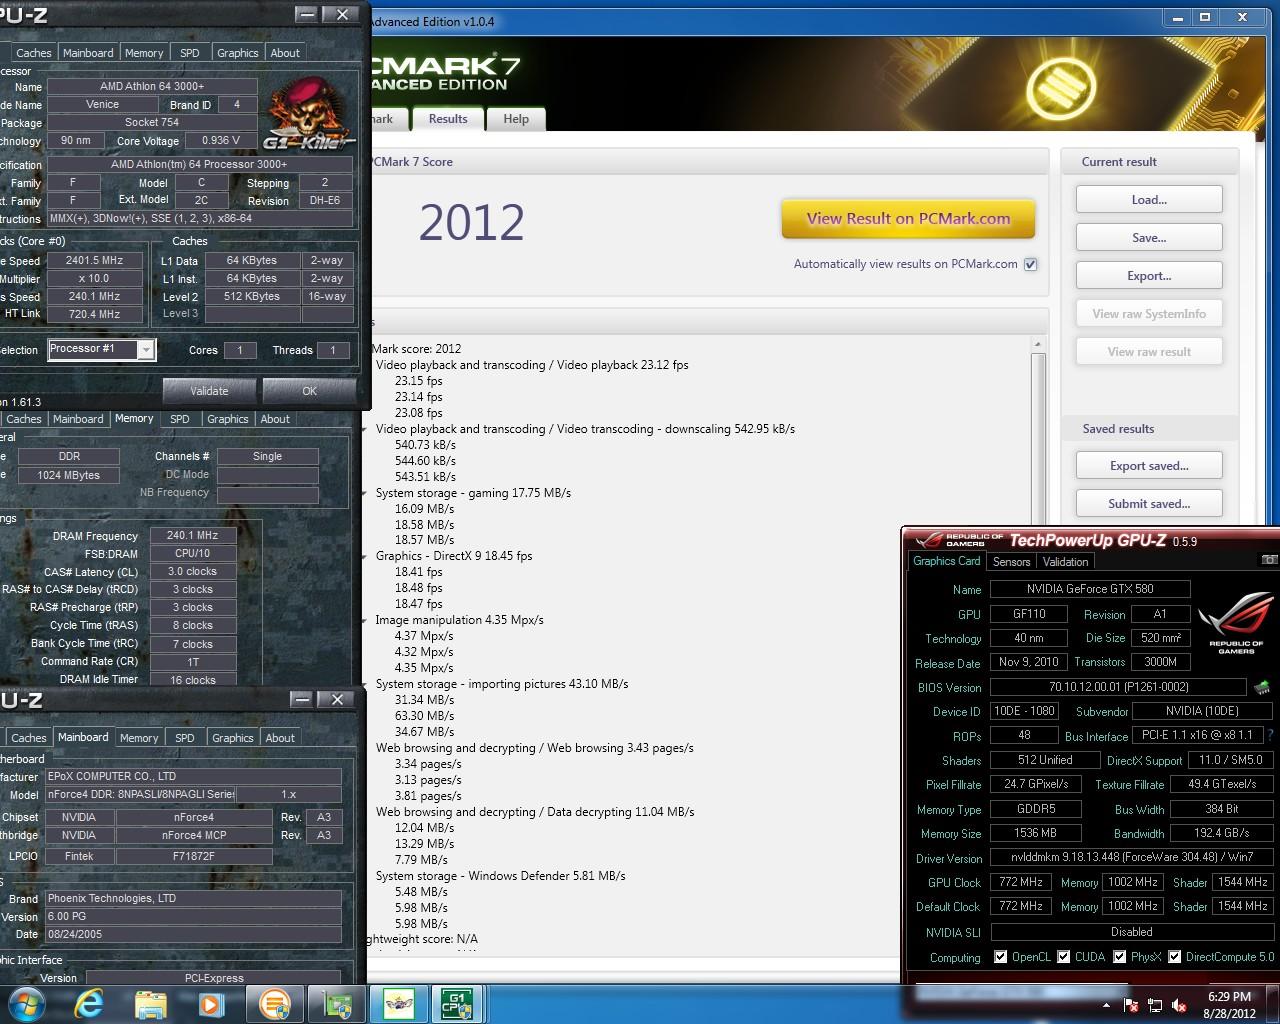
Task: Click the Save... button in PCMark
Action: (1149, 237)
